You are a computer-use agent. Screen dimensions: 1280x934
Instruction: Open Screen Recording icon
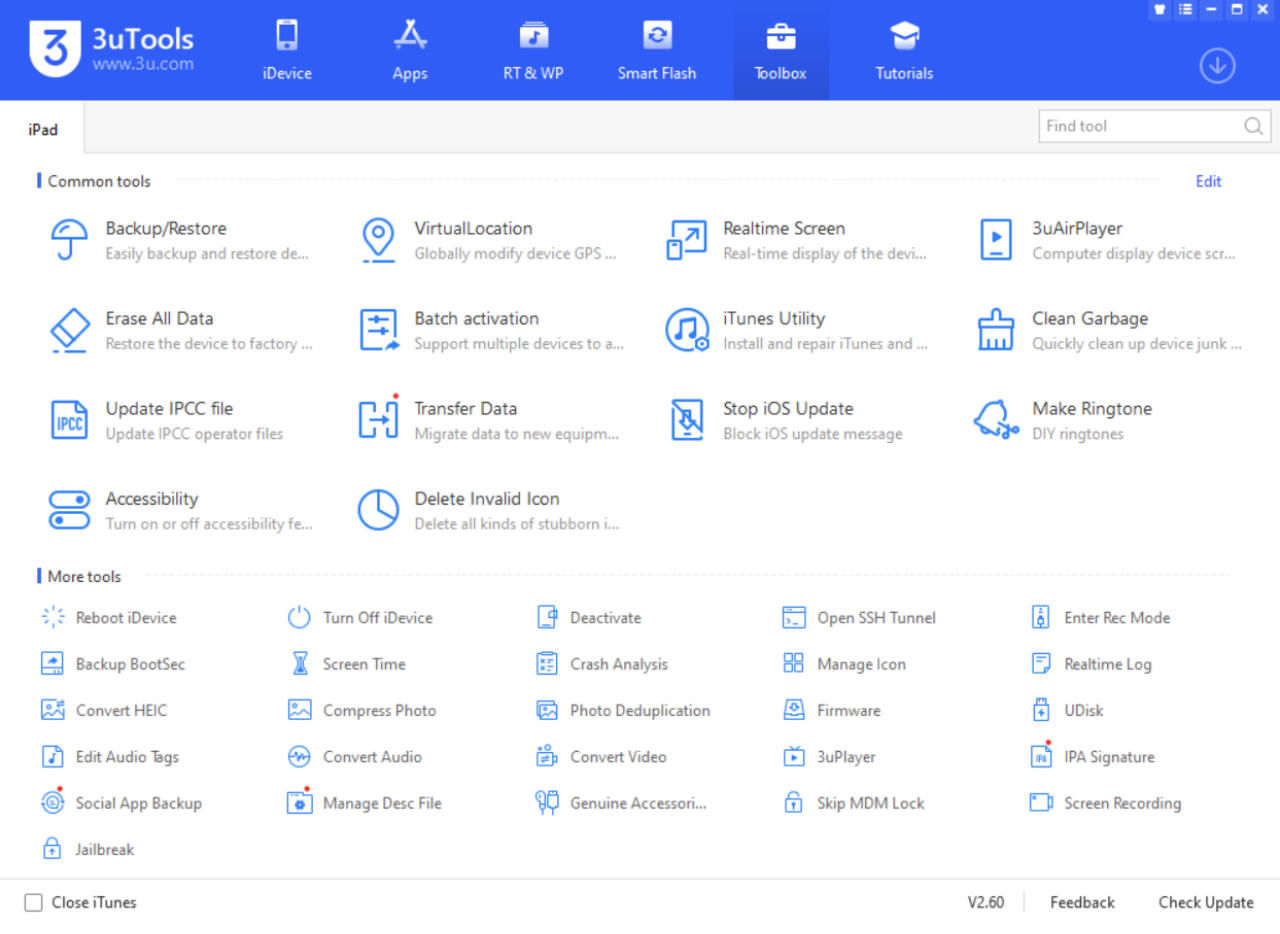[x=1041, y=802]
